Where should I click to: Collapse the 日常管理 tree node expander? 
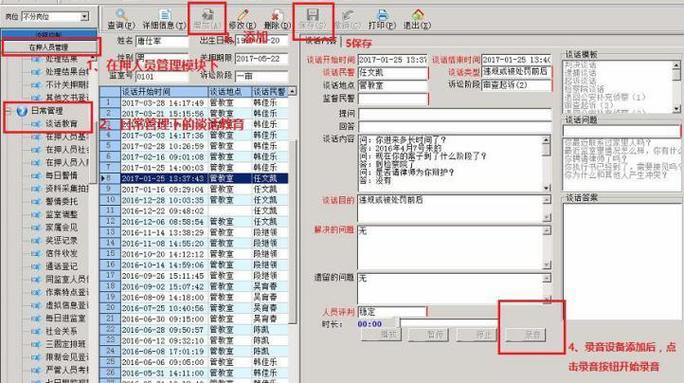click(7, 111)
